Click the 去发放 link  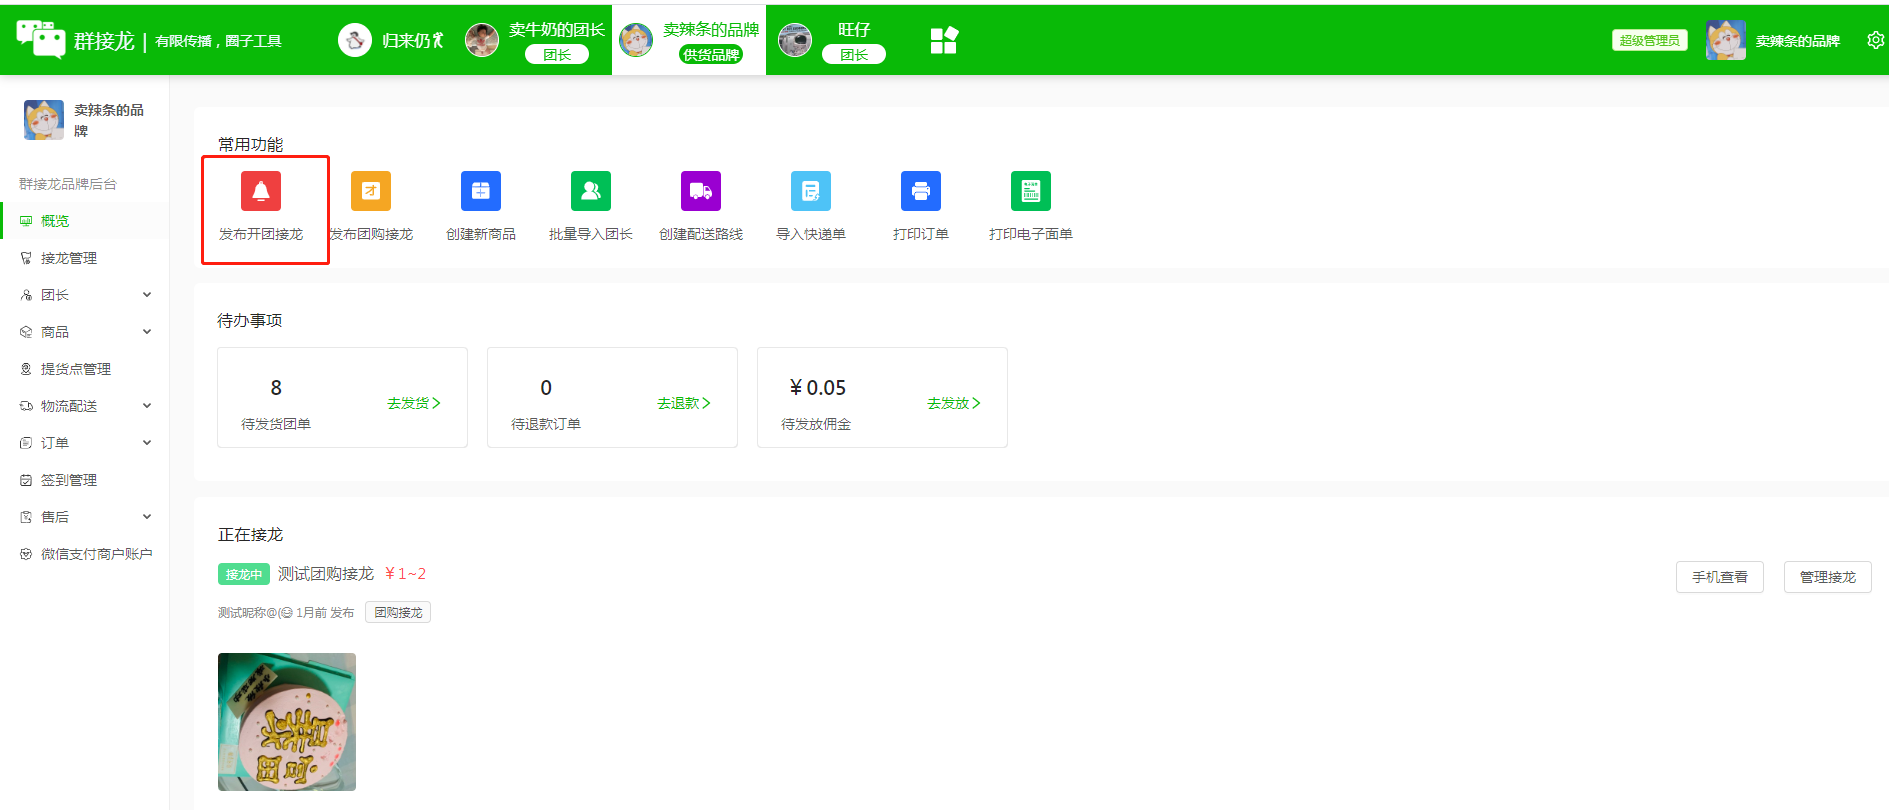tap(954, 403)
